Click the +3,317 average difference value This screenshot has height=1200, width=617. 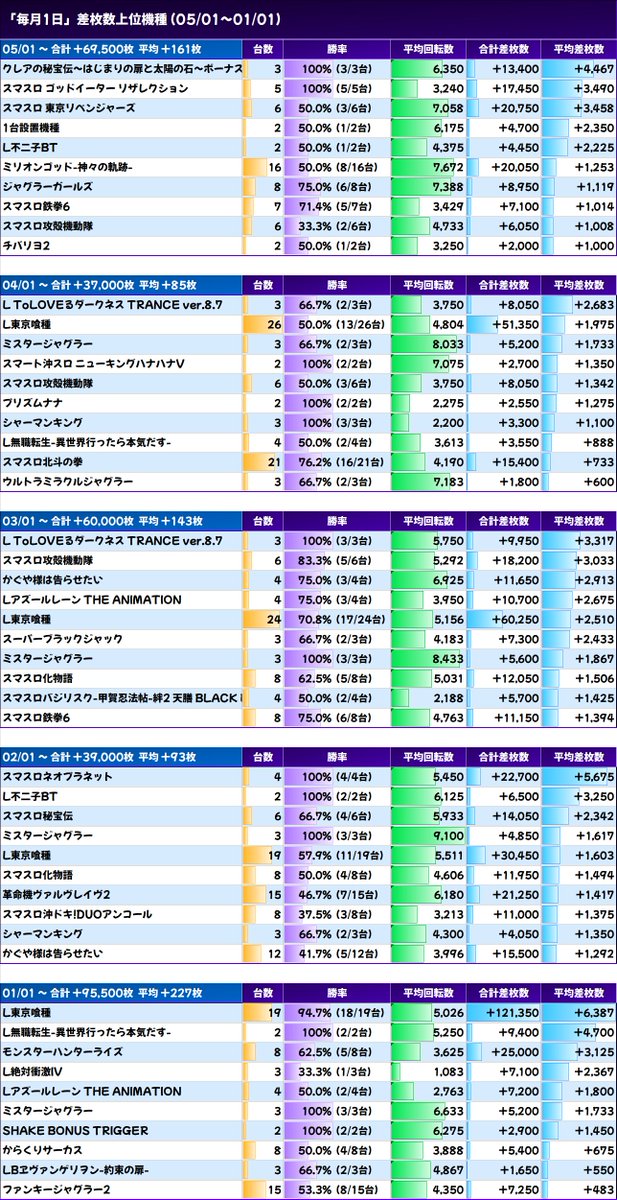coord(579,541)
